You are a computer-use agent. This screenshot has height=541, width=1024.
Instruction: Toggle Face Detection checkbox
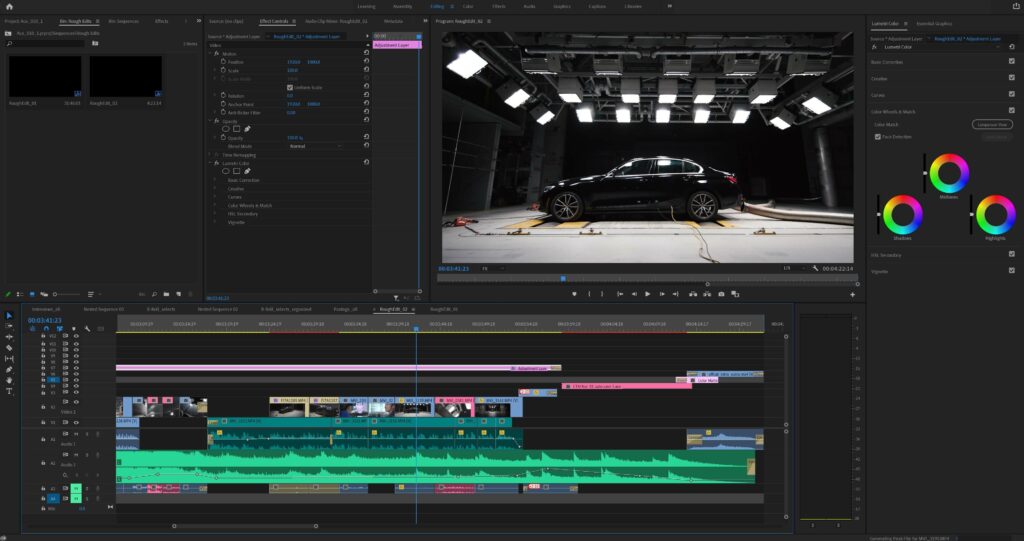(x=878, y=137)
